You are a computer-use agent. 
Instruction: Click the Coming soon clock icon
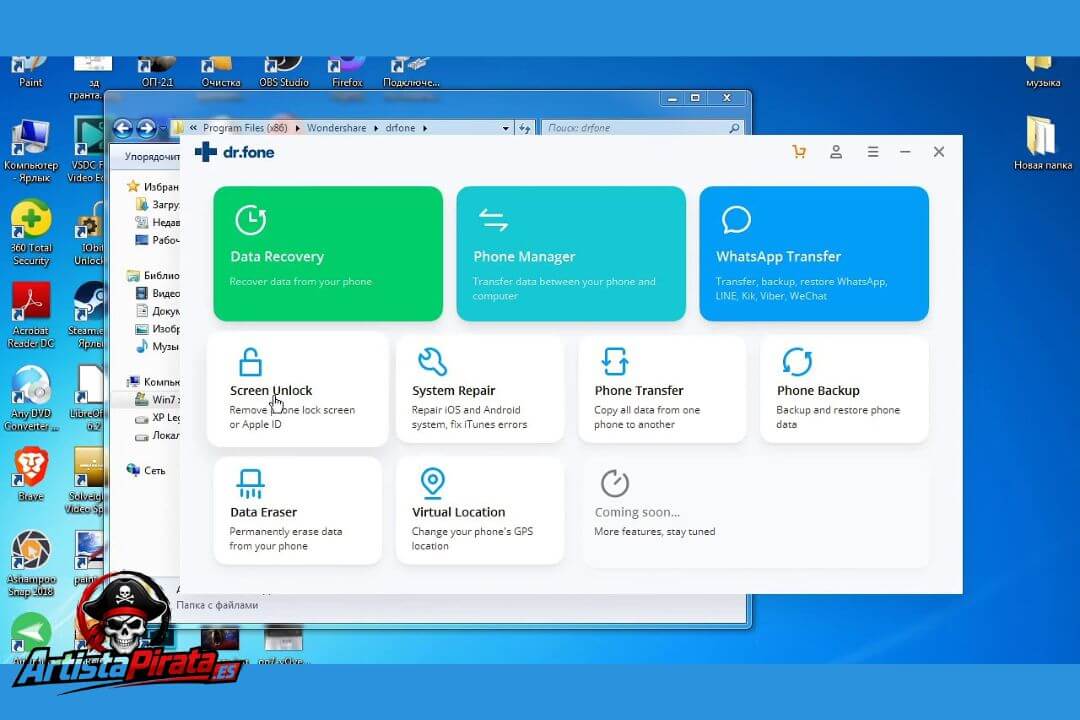click(x=614, y=483)
